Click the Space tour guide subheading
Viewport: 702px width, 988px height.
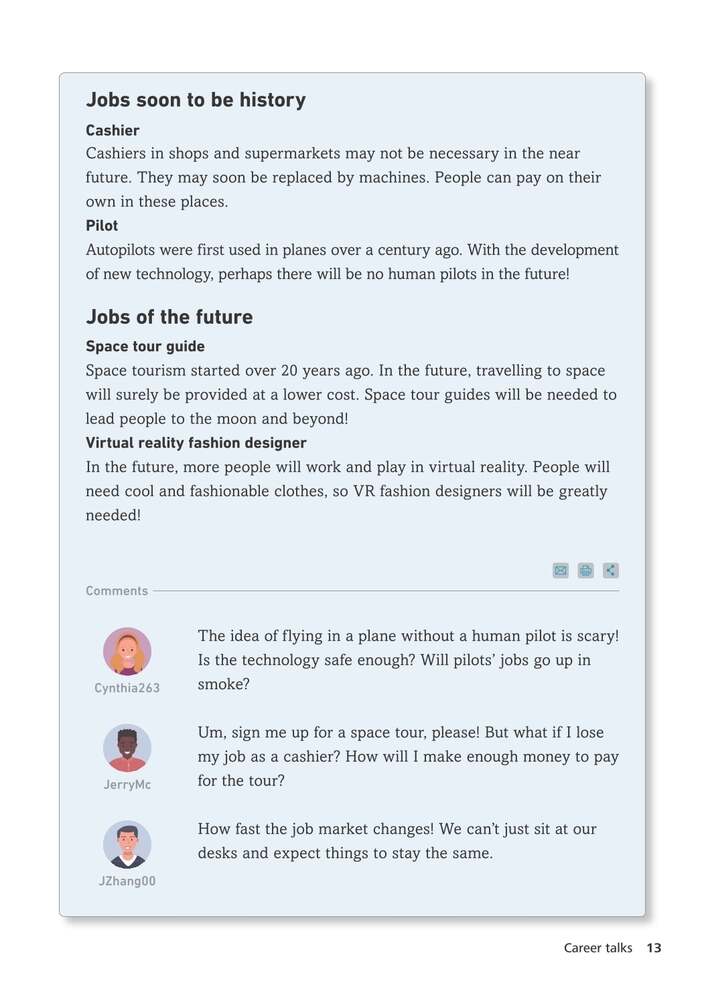click(x=145, y=346)
